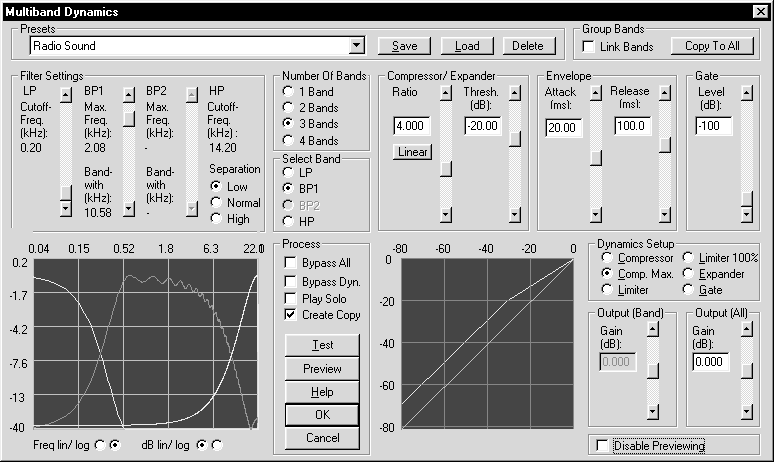774x462 pixels.
Task: Choose the HP band radio button
Action: [290, 221]
